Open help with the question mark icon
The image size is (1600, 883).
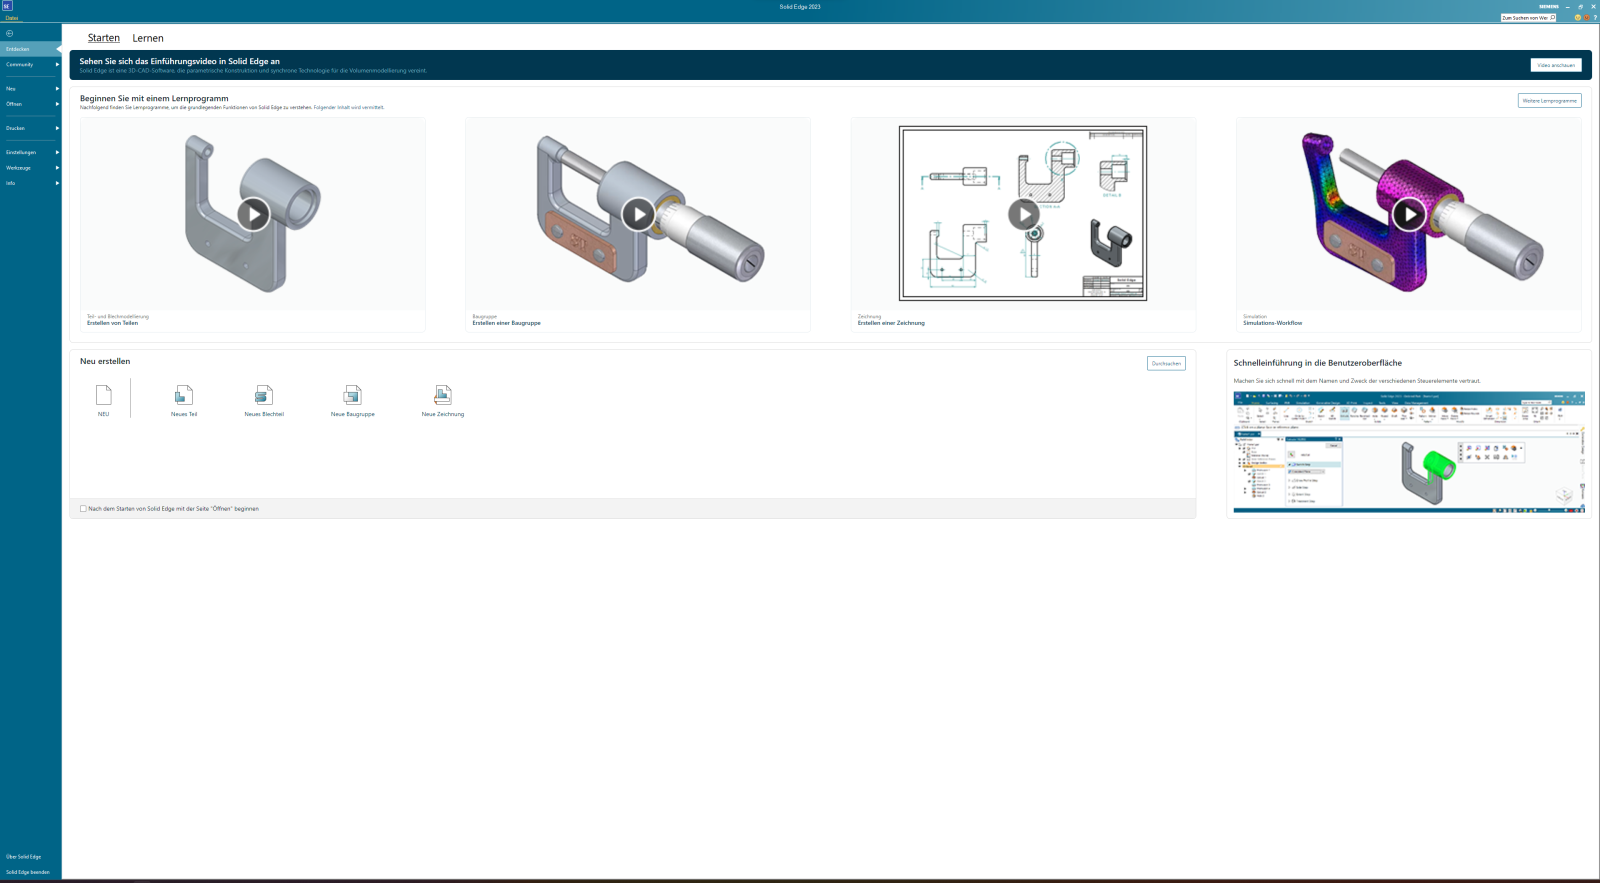[1594, 17]
